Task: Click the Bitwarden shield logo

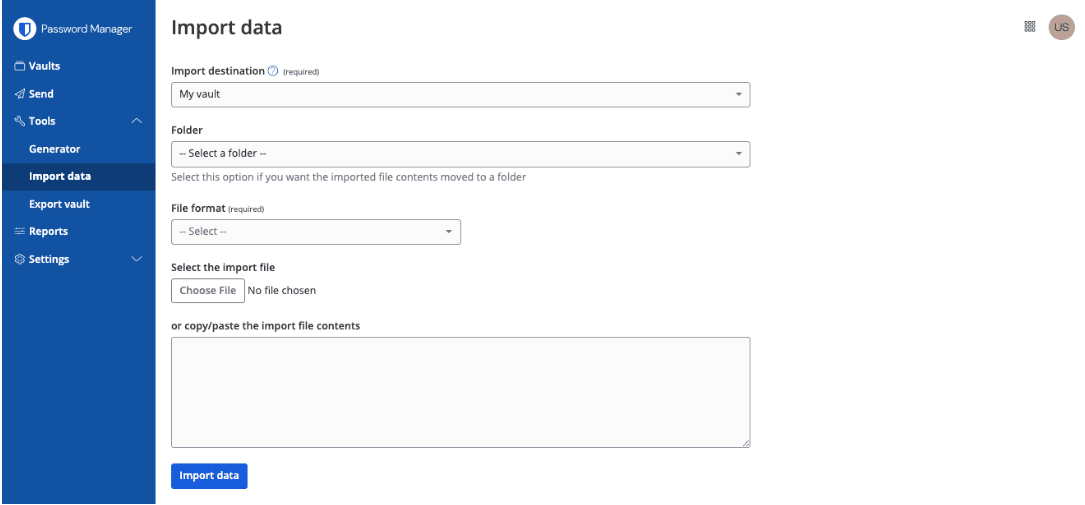Action: [25, 29]
